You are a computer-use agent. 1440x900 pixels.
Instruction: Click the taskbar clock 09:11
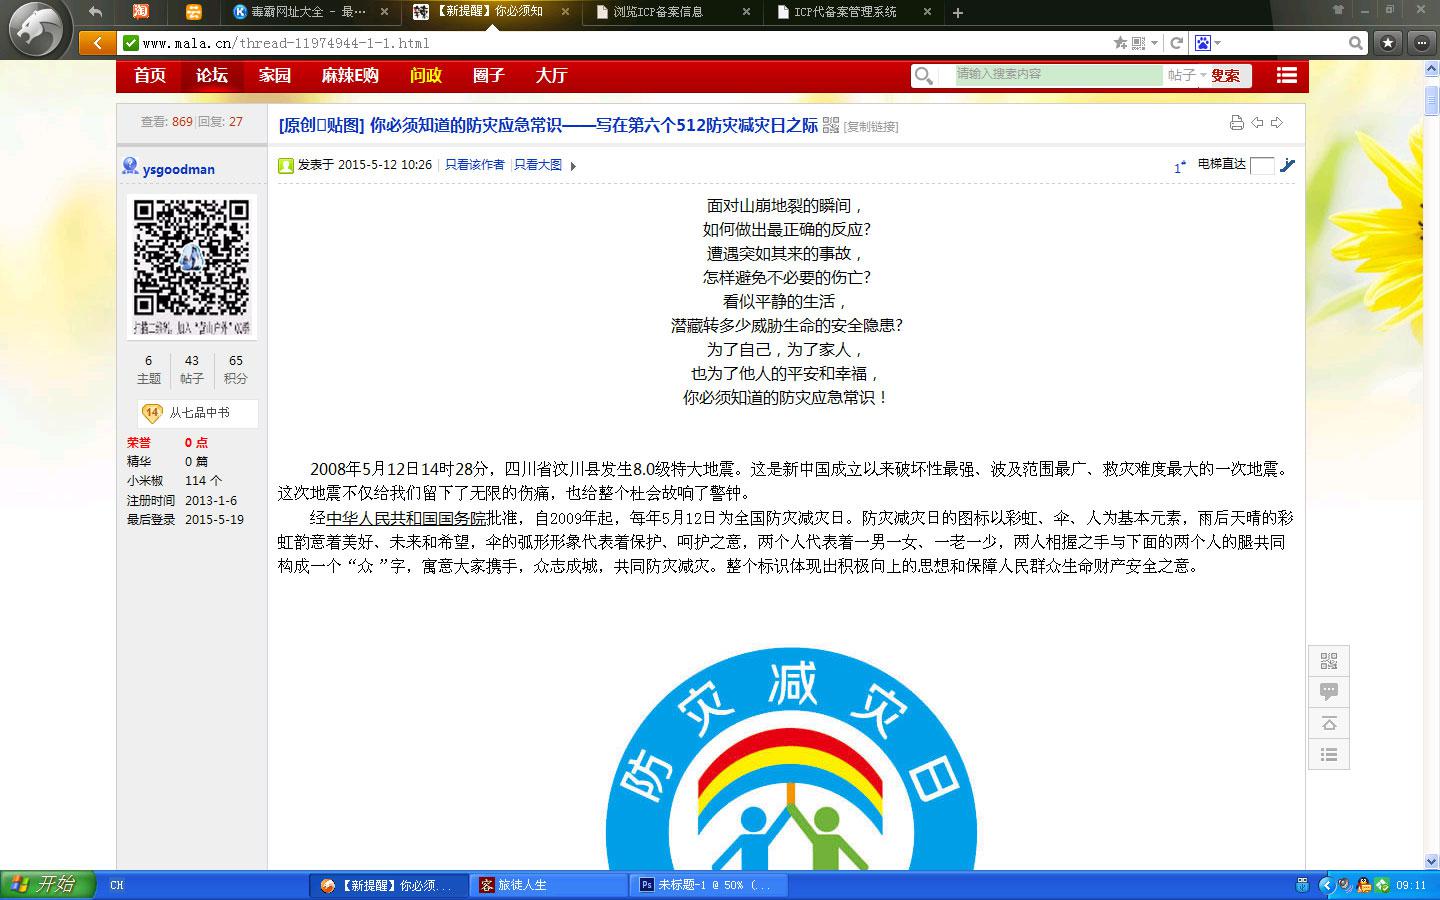click(x=1411, y=885)
